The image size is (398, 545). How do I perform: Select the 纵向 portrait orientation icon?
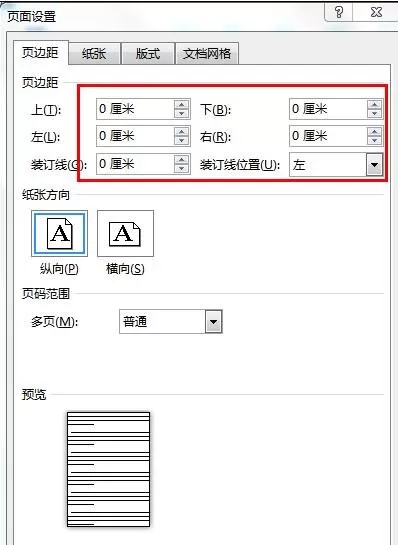[59, 233]
